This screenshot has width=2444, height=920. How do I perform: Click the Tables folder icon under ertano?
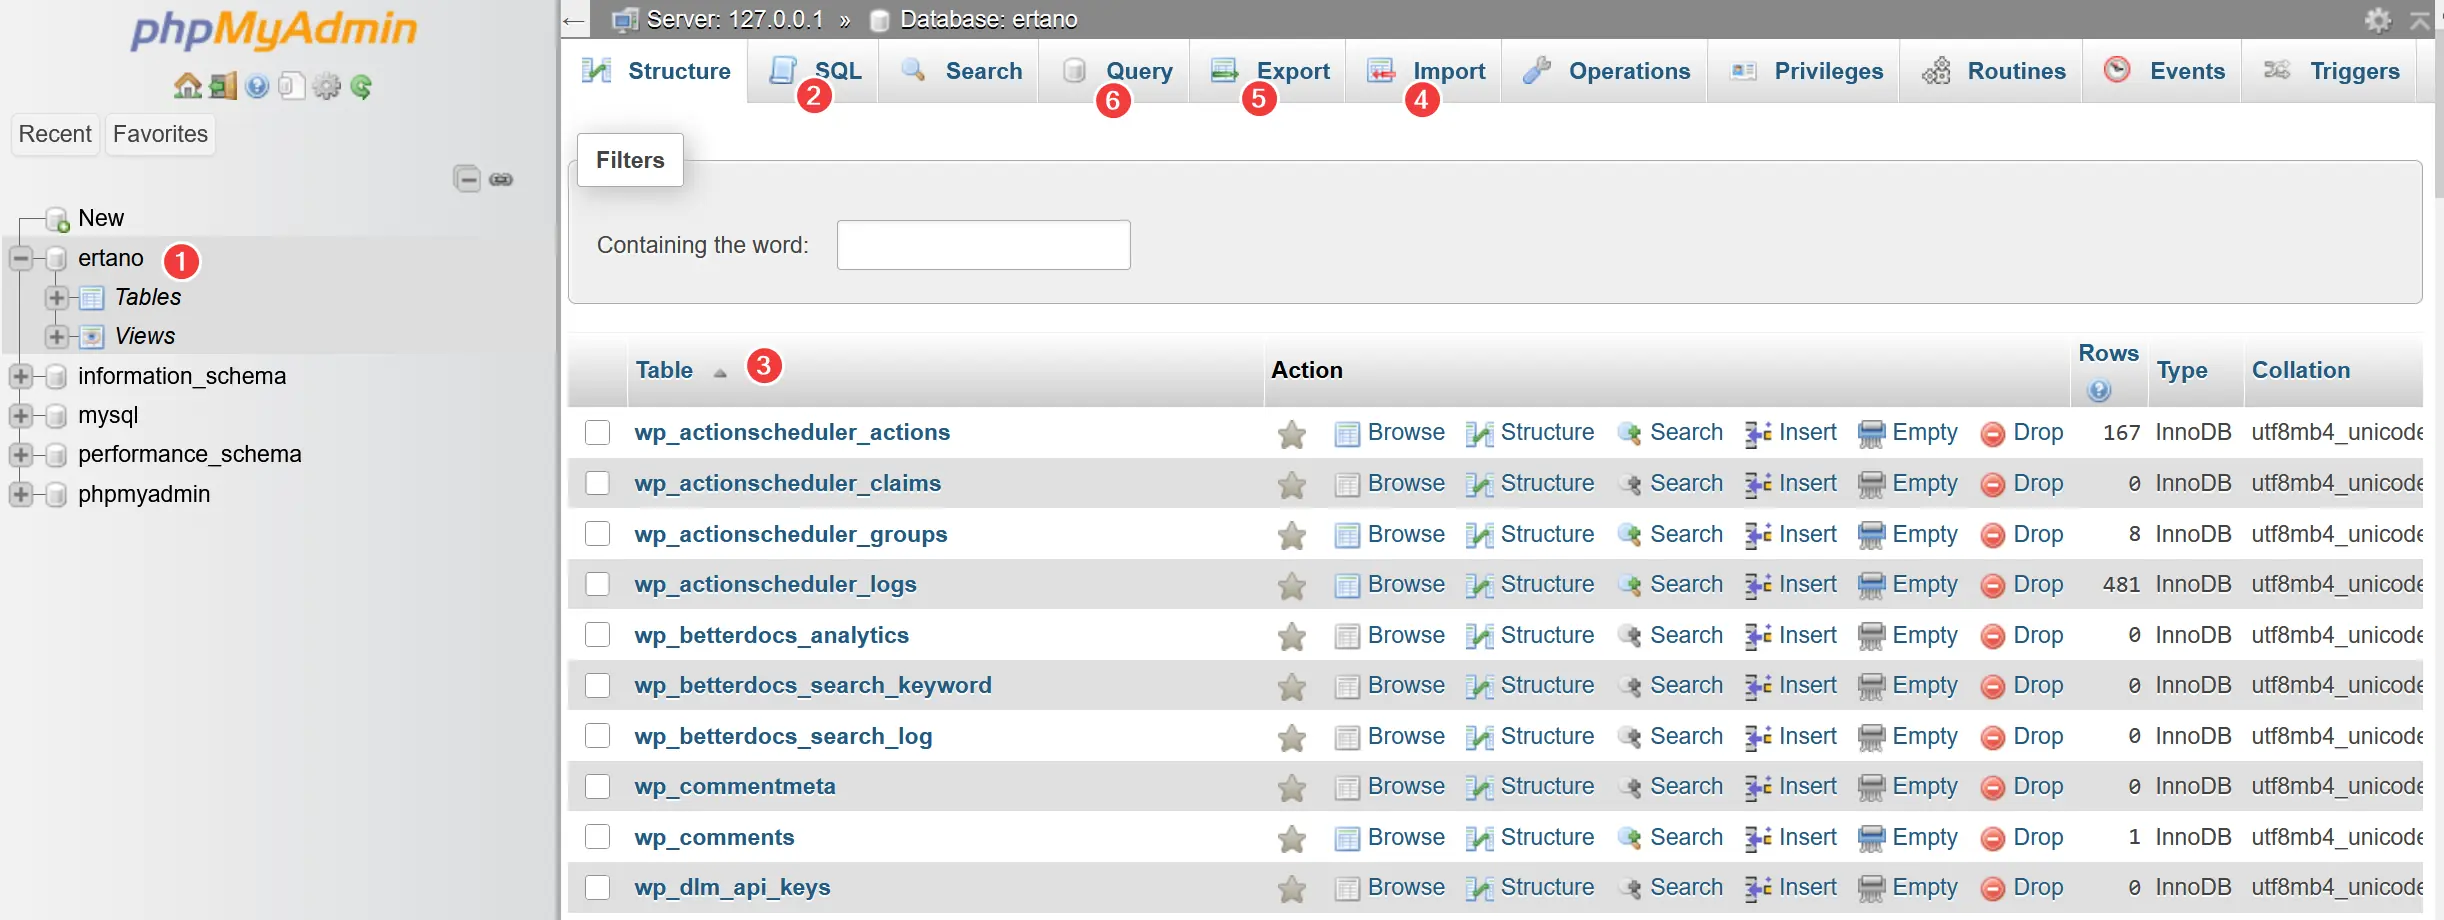click(x=91, y=298)
